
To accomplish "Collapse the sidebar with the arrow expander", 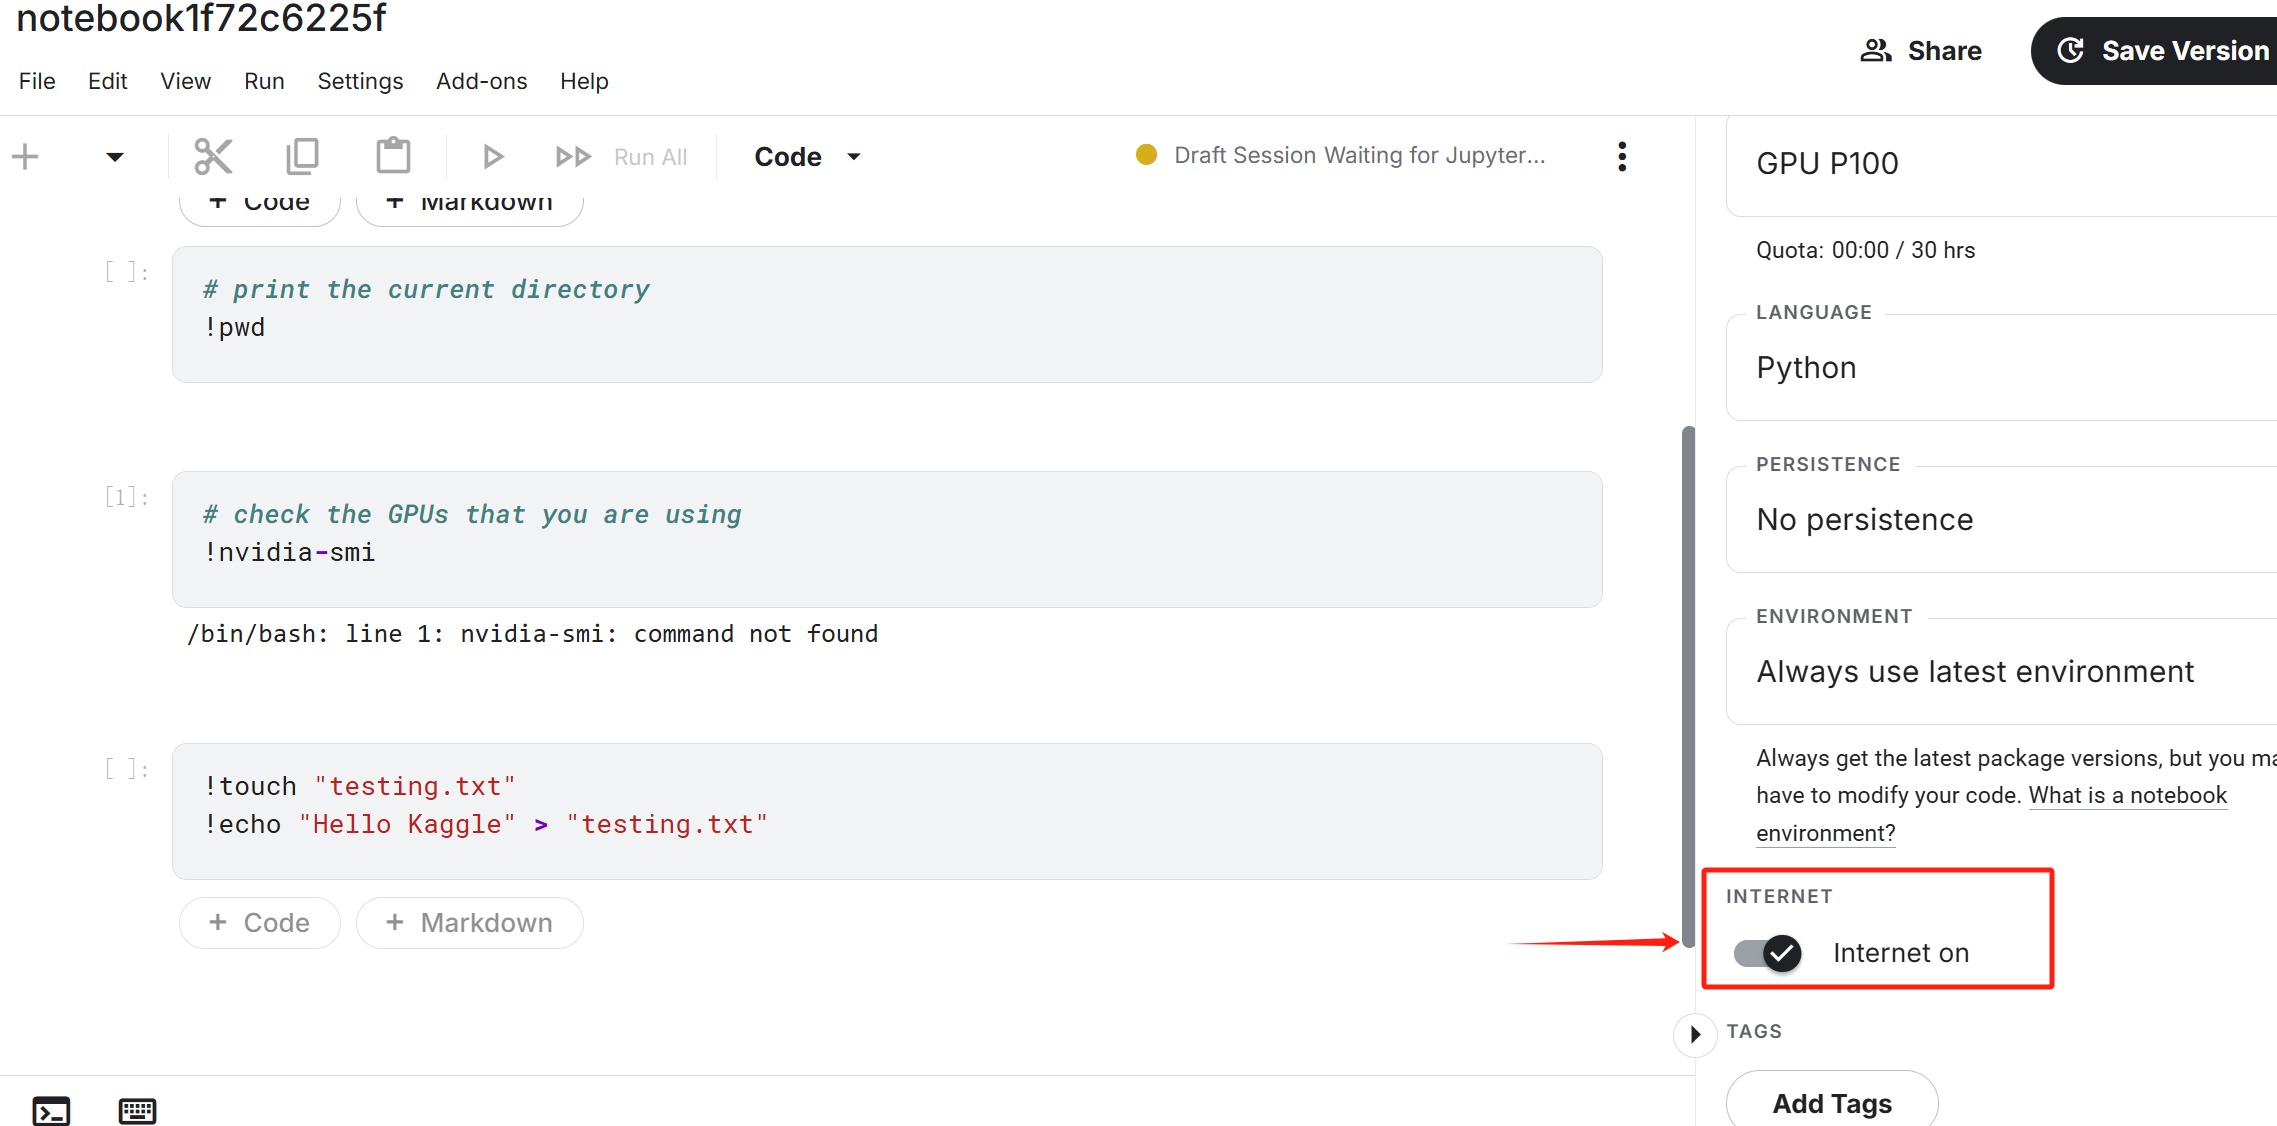I will click(x=1694, y=1034).
